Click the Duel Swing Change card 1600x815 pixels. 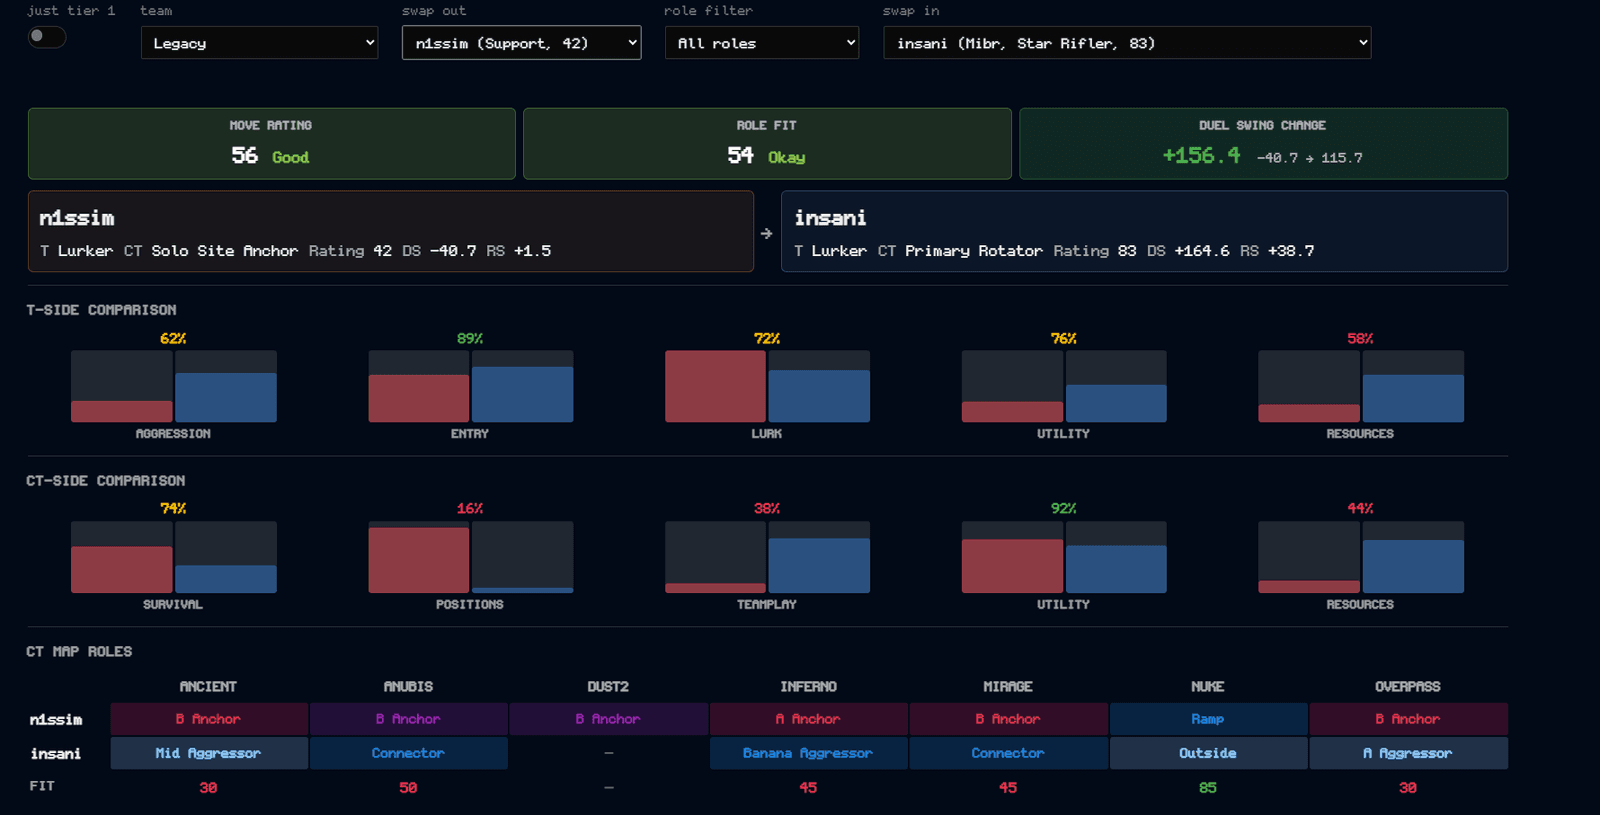[1263, 144]
